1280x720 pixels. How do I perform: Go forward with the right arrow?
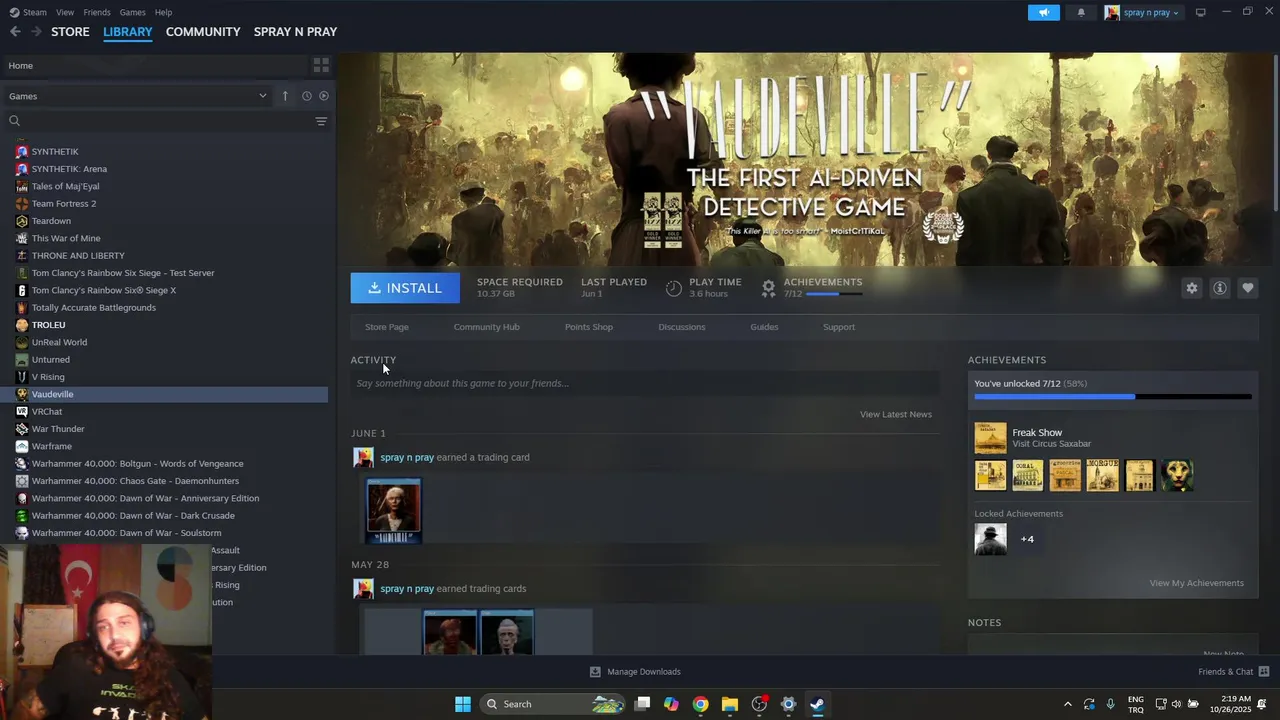point(36,32)
